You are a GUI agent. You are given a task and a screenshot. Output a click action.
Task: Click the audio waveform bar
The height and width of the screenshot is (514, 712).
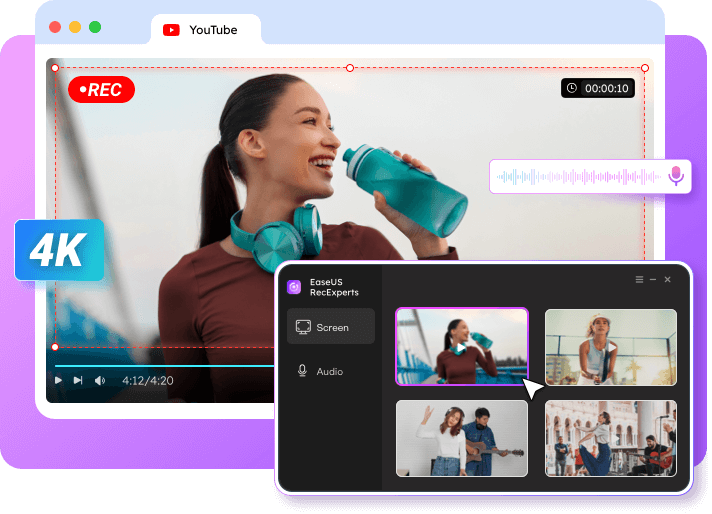click(590, 177)
